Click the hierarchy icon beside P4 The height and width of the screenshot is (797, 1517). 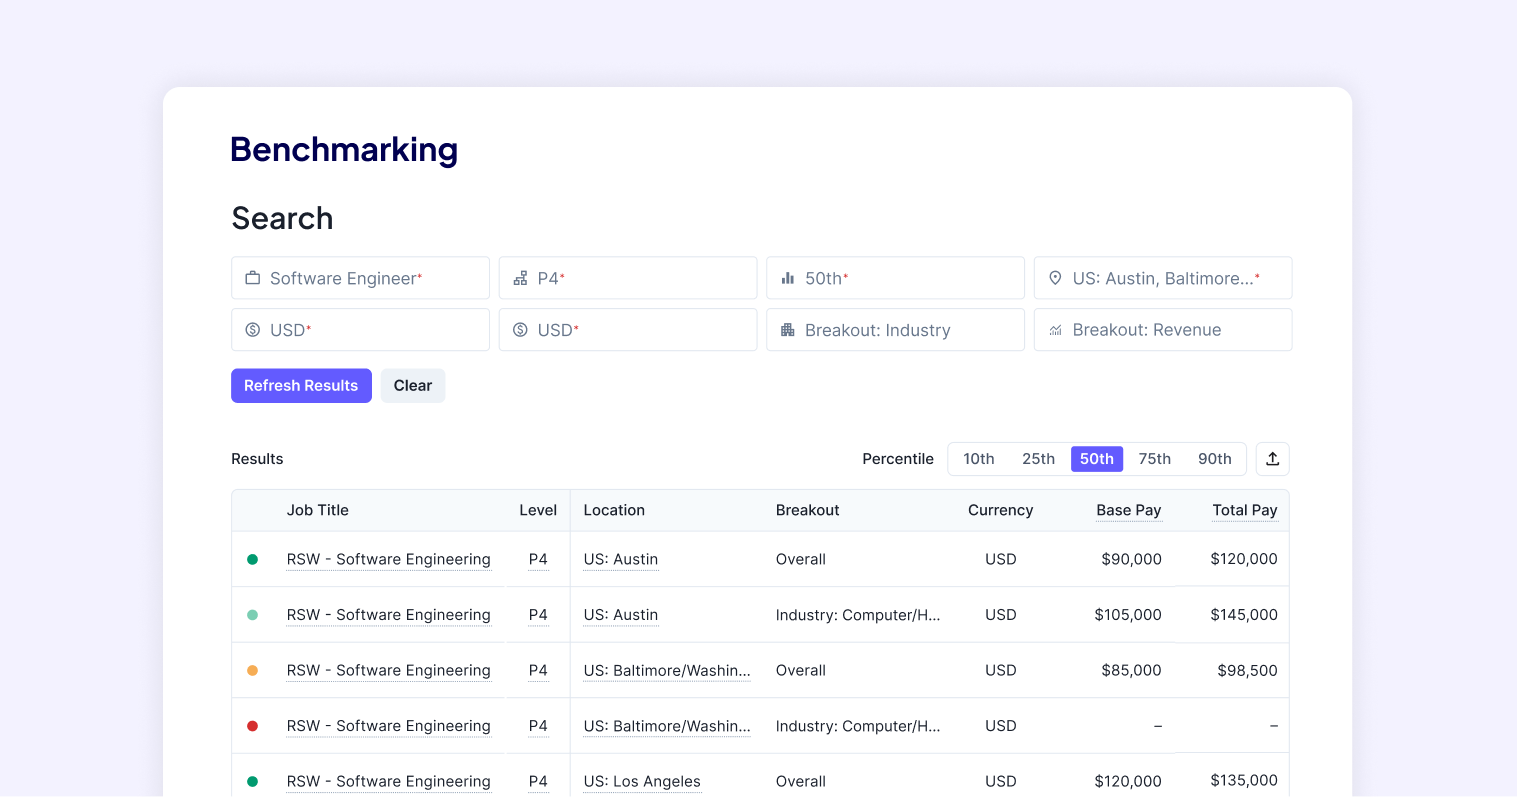pos(520,278)
